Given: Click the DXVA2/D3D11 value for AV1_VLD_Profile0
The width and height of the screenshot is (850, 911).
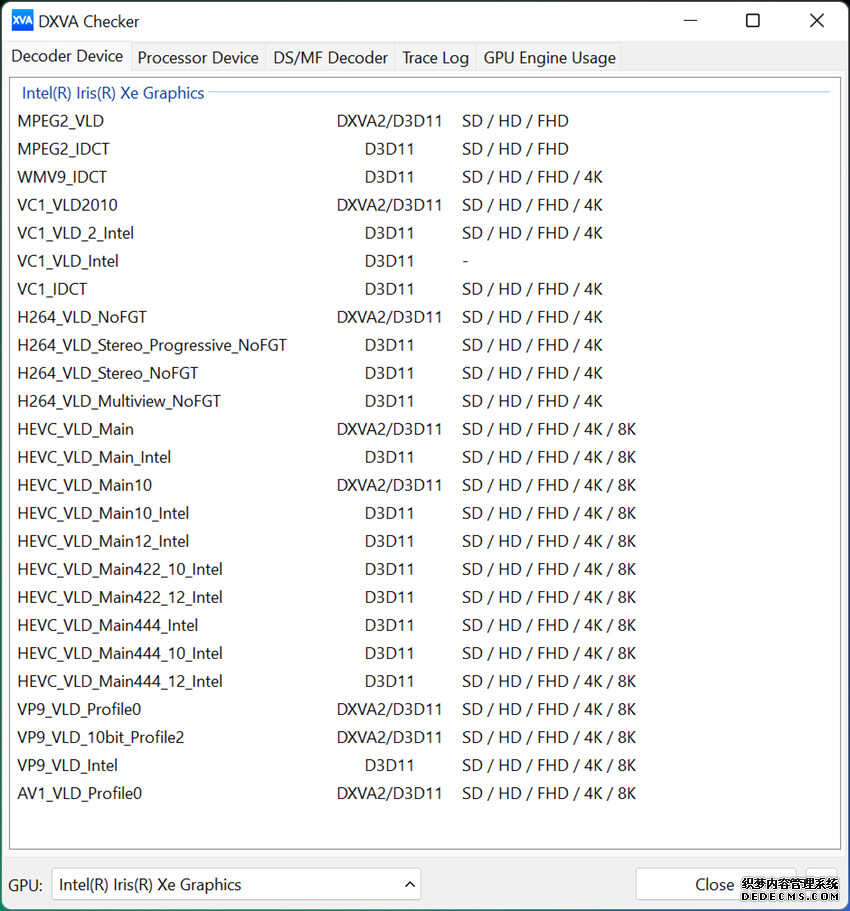Looking at the screenshot, I should click(x=389, y=793).
